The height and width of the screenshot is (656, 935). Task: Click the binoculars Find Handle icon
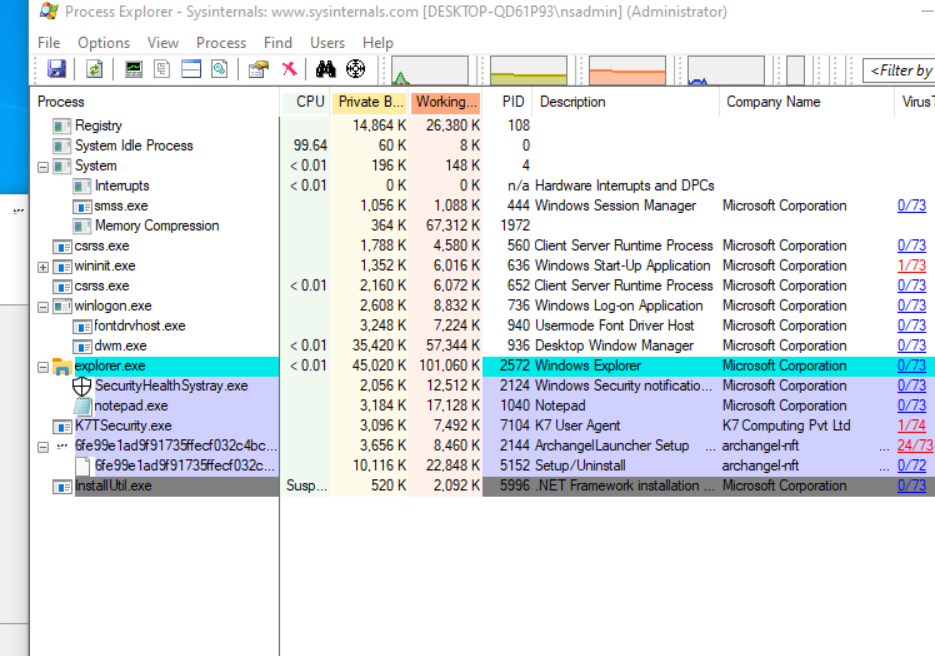[325, 69]
